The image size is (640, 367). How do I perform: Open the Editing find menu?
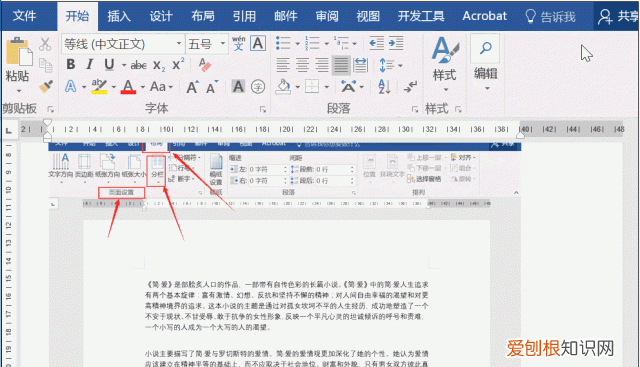tap(485, 63)
